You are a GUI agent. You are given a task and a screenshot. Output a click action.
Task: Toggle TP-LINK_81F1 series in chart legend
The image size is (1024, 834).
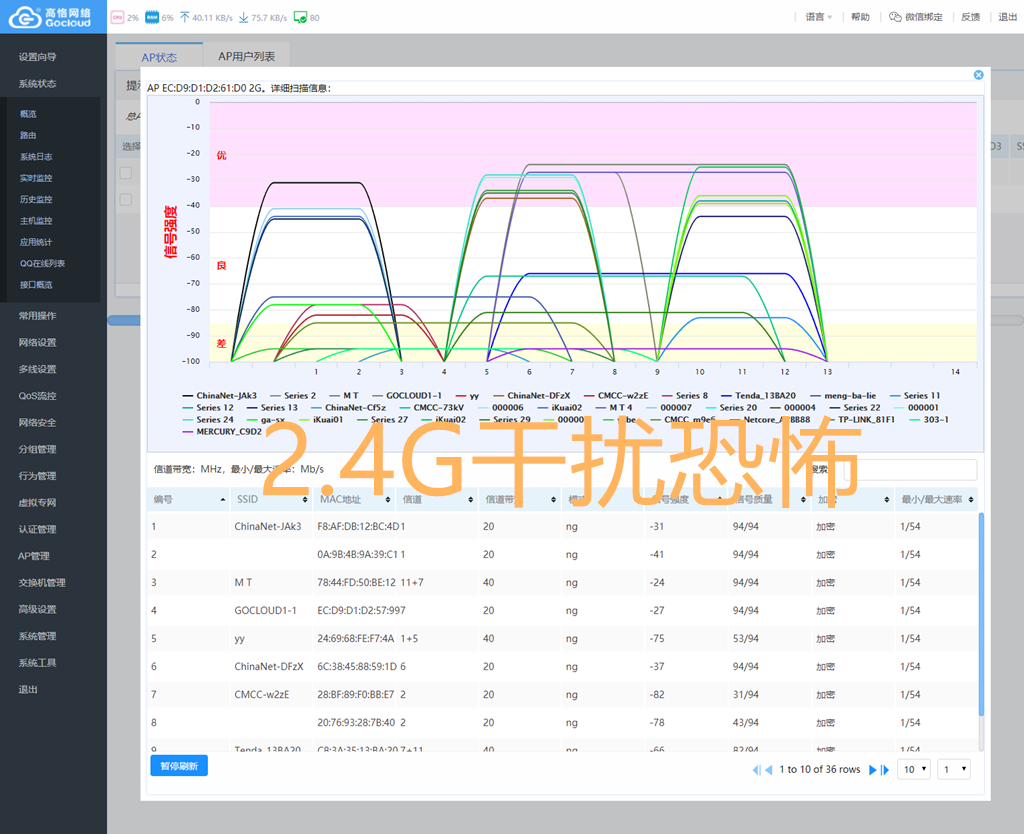859,420
